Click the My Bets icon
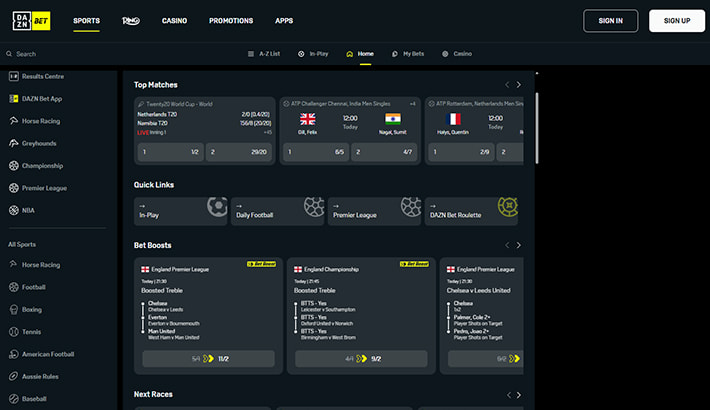This screenshot has height=410, width=710. coord(395,54)
